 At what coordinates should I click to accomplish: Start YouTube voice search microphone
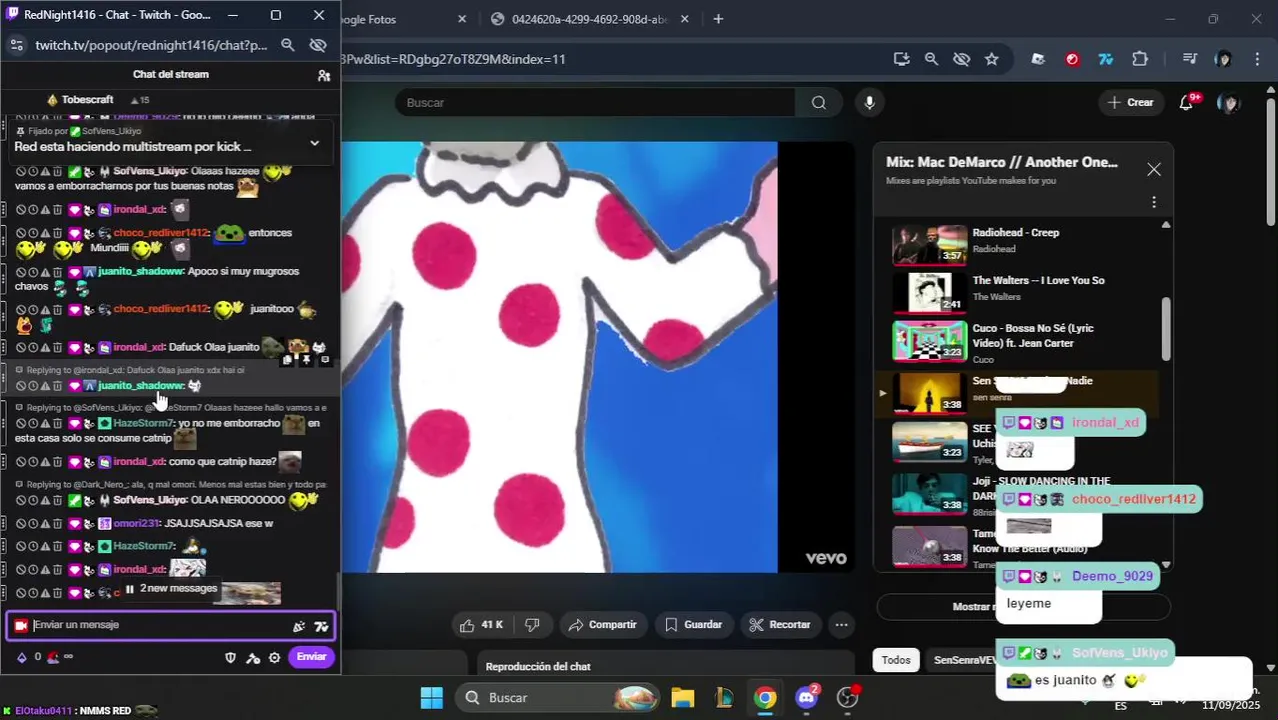click(x=869, y=102)
